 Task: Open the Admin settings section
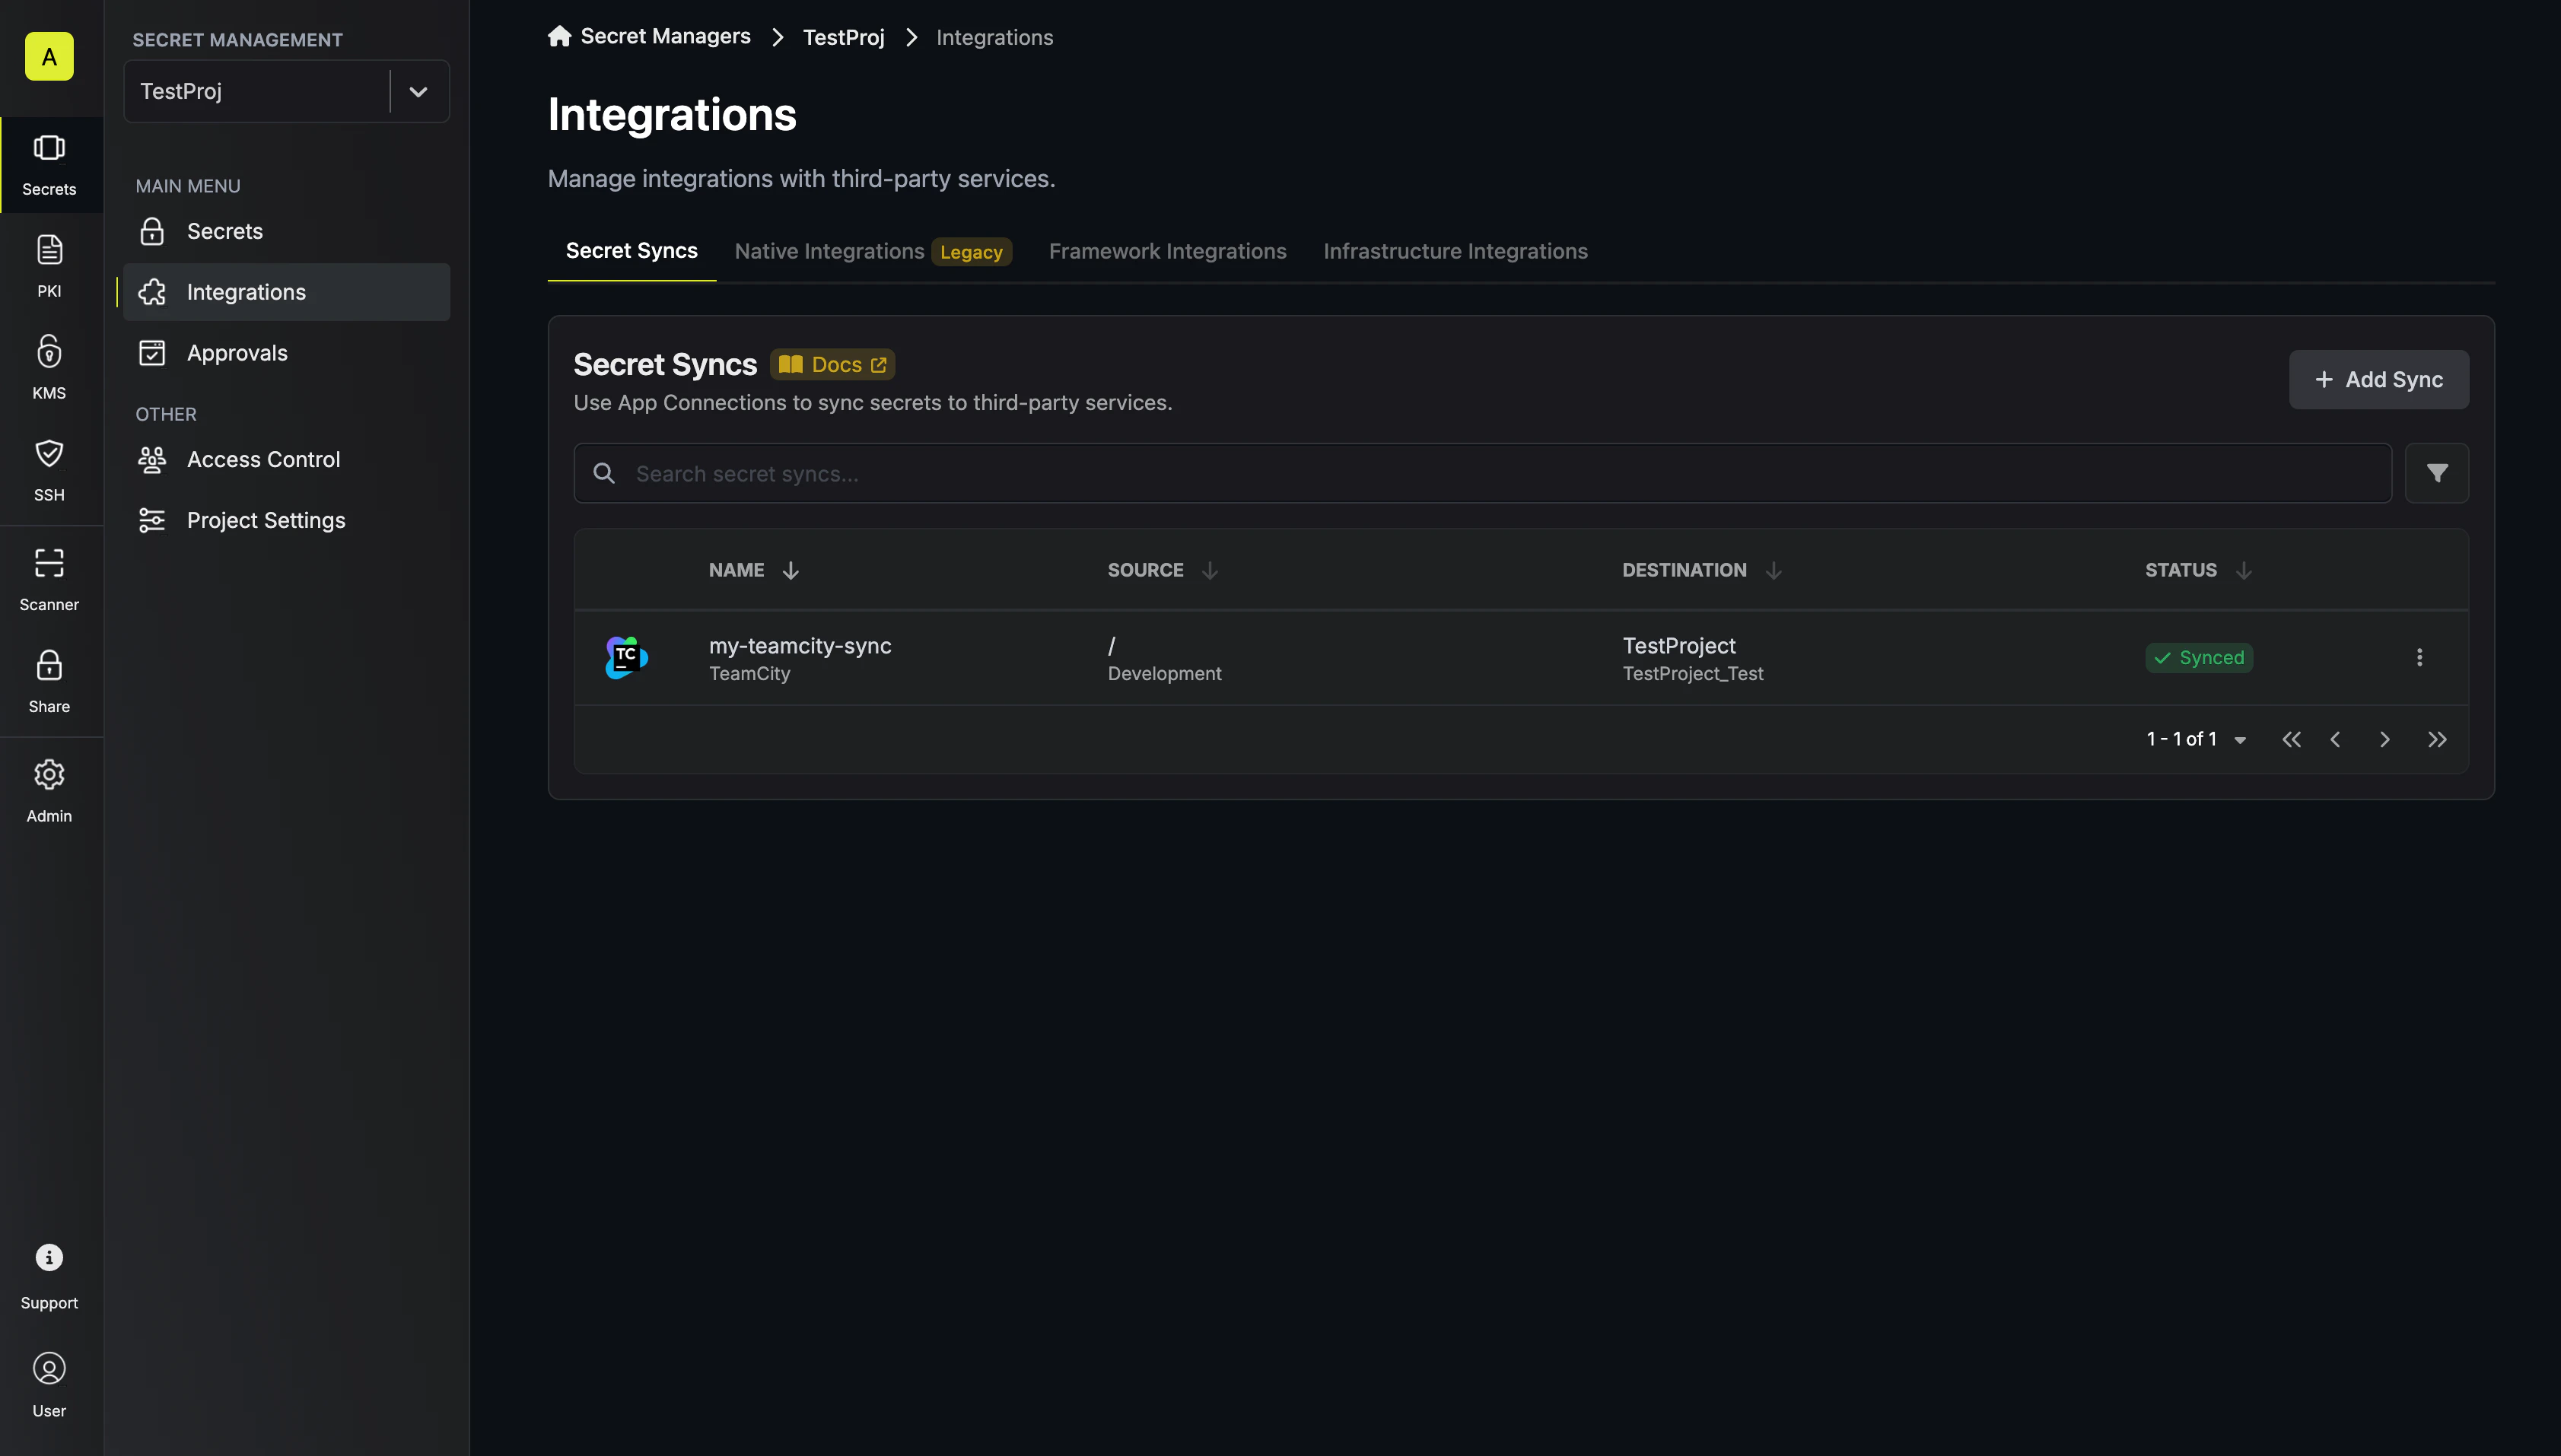tap(49, 792)
